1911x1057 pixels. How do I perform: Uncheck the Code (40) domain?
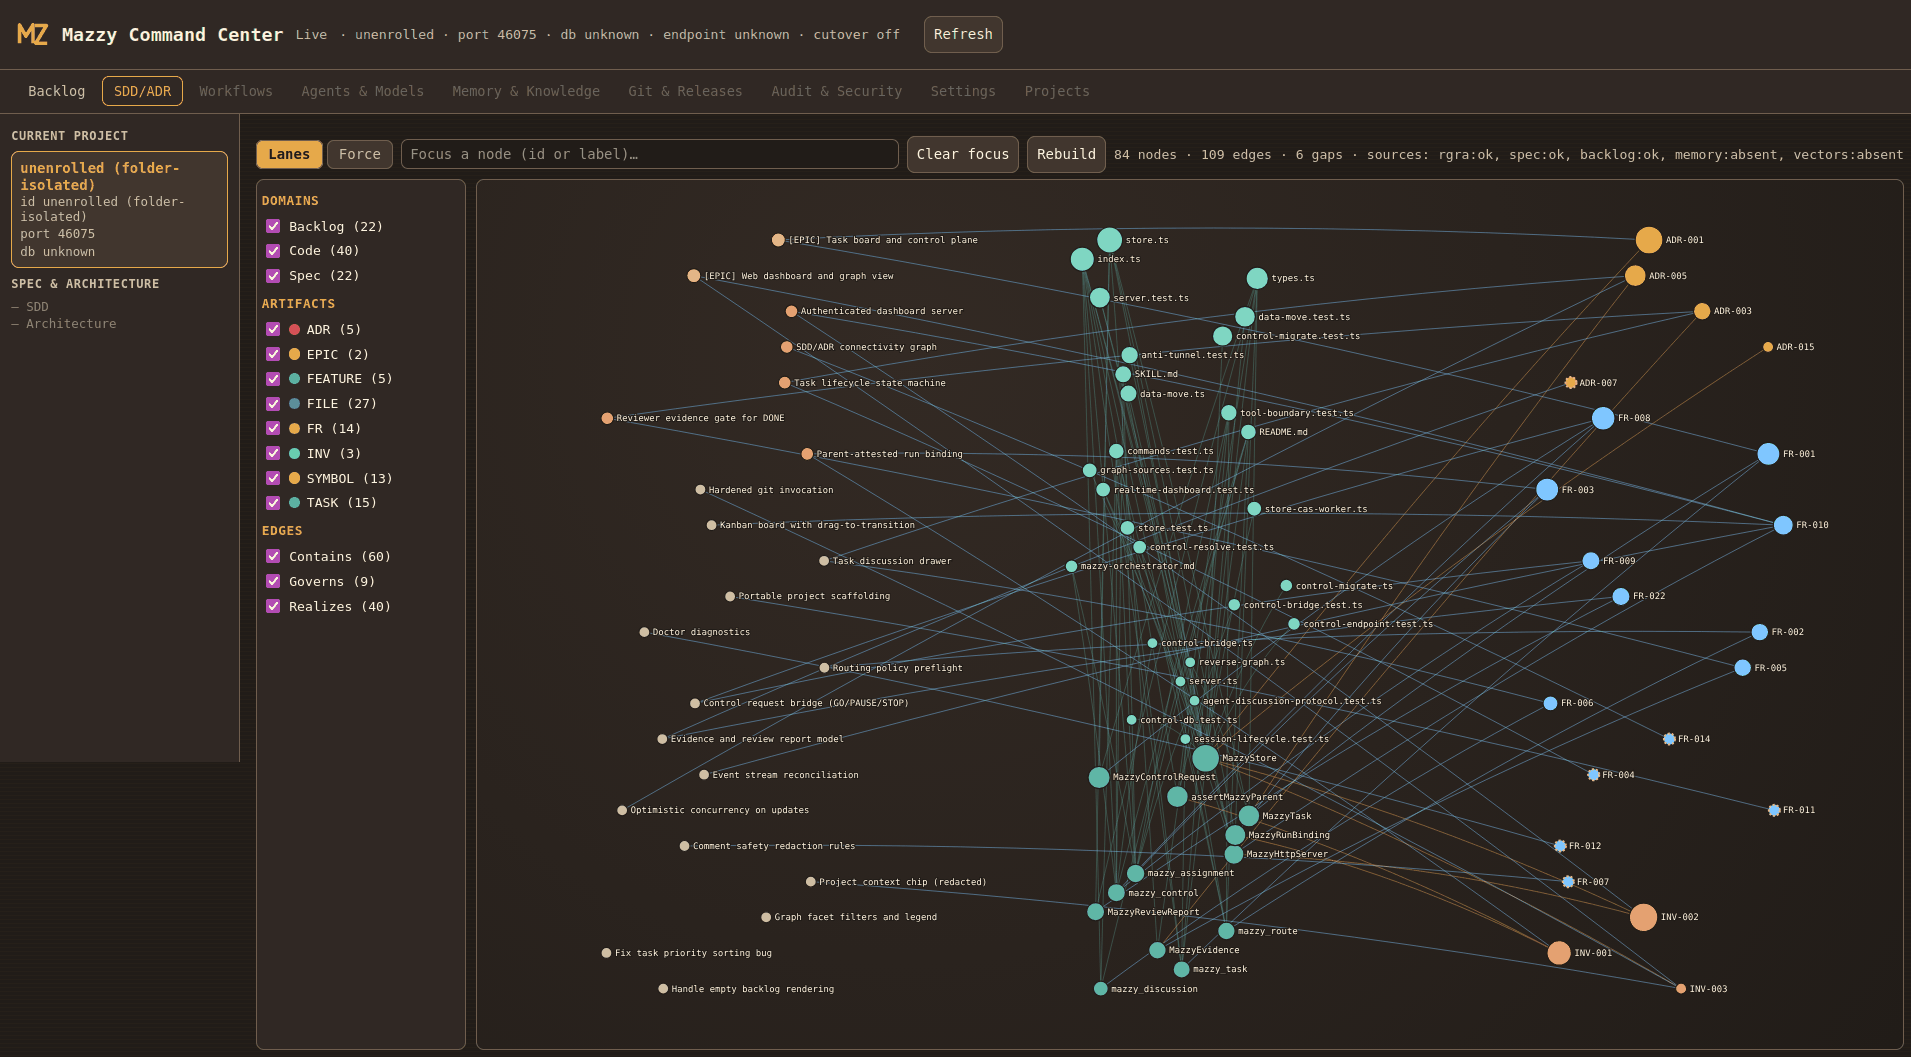pos(273,251)
